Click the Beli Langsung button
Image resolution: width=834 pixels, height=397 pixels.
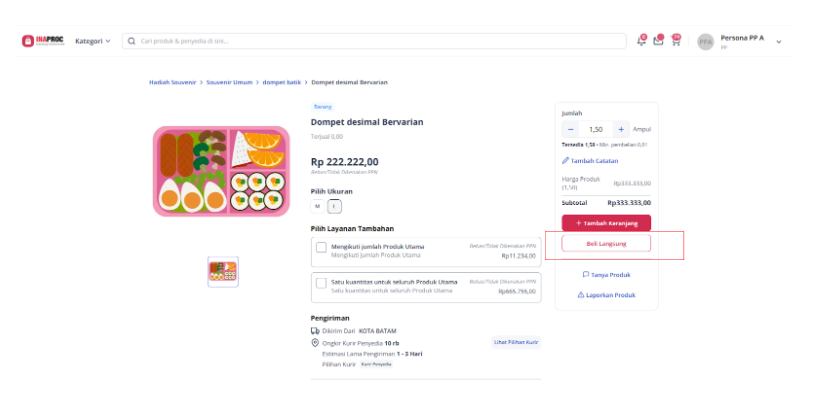606,243
